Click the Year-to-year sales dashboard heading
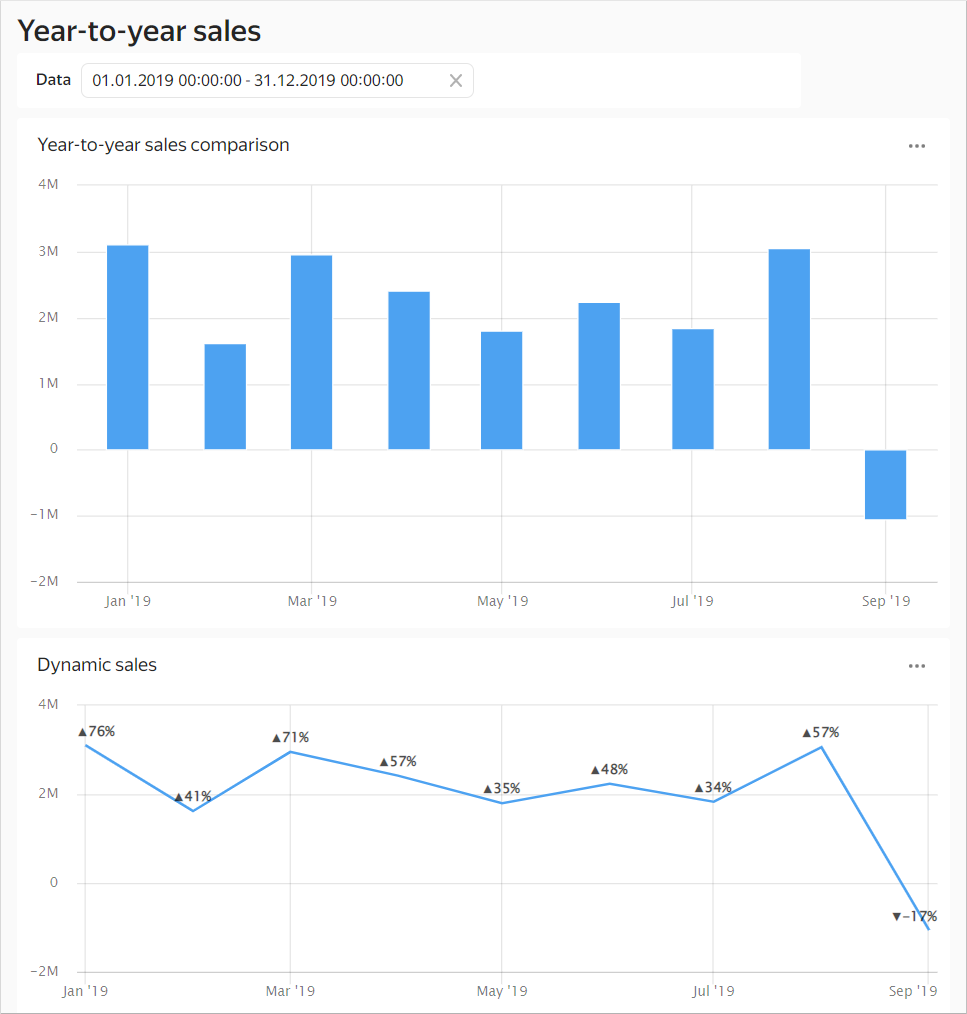 coord(139,31)
